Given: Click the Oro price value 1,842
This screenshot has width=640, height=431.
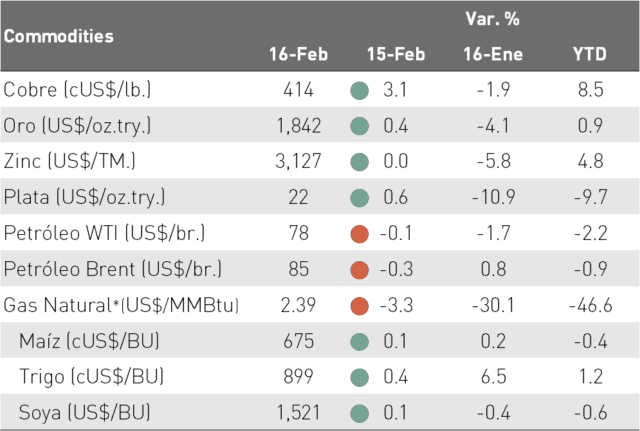Looking at the screenshot, I should [x=299, y=126].
